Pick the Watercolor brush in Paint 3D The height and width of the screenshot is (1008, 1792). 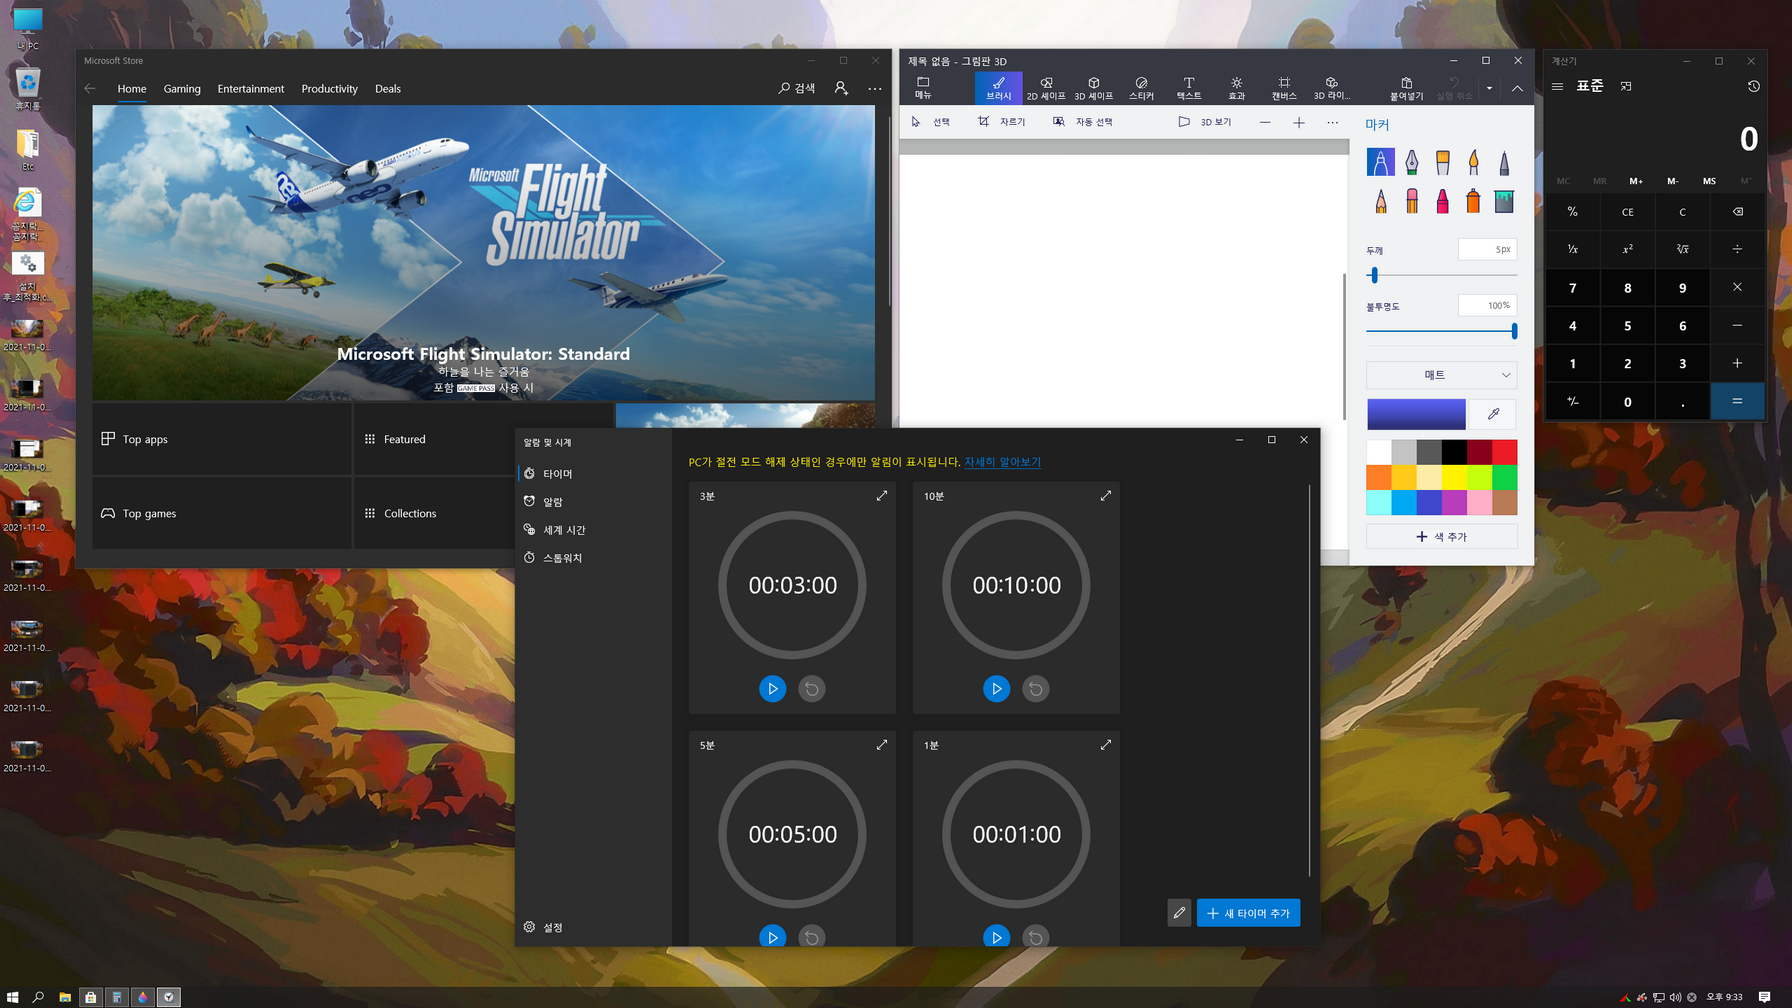(x=1473, y=162)
